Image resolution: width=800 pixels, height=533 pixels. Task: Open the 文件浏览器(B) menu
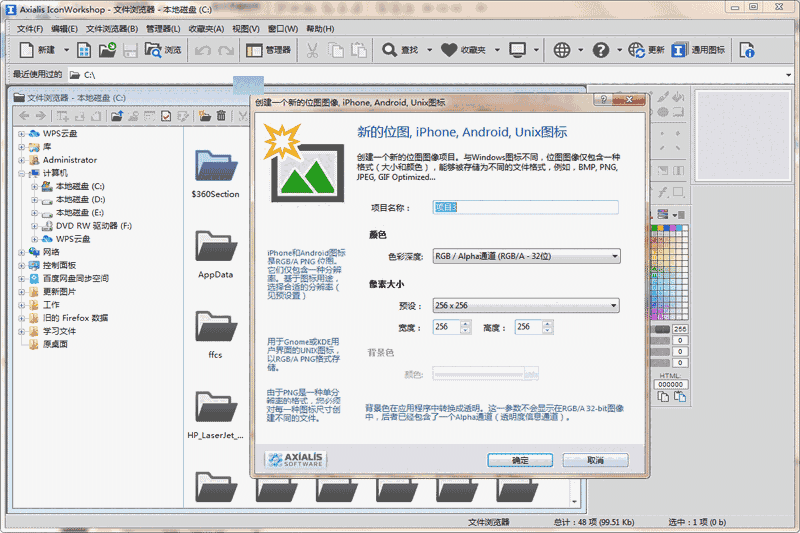point(112,29)
